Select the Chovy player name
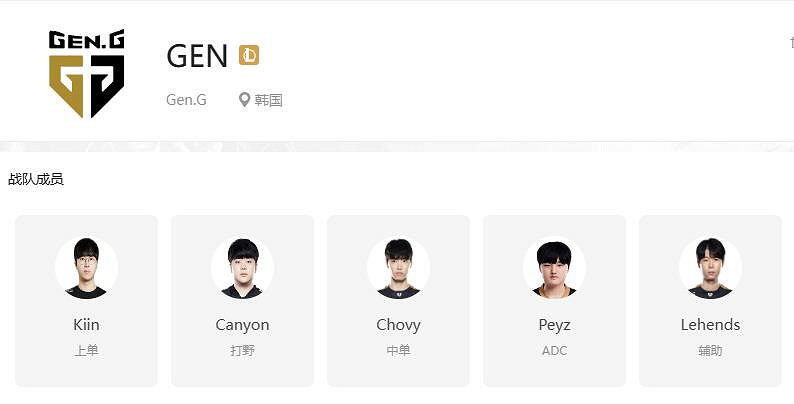This screenshot has height=404, width=794. pyautogui.click(x=399, y=325)
